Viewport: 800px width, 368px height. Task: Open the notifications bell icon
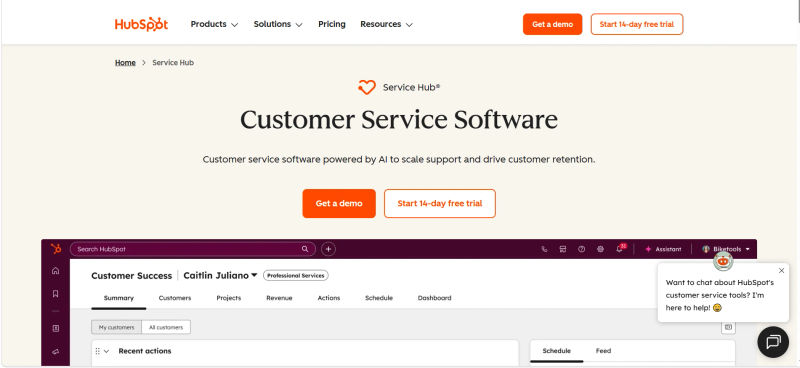pyautogui.click(x=620, y=249)
